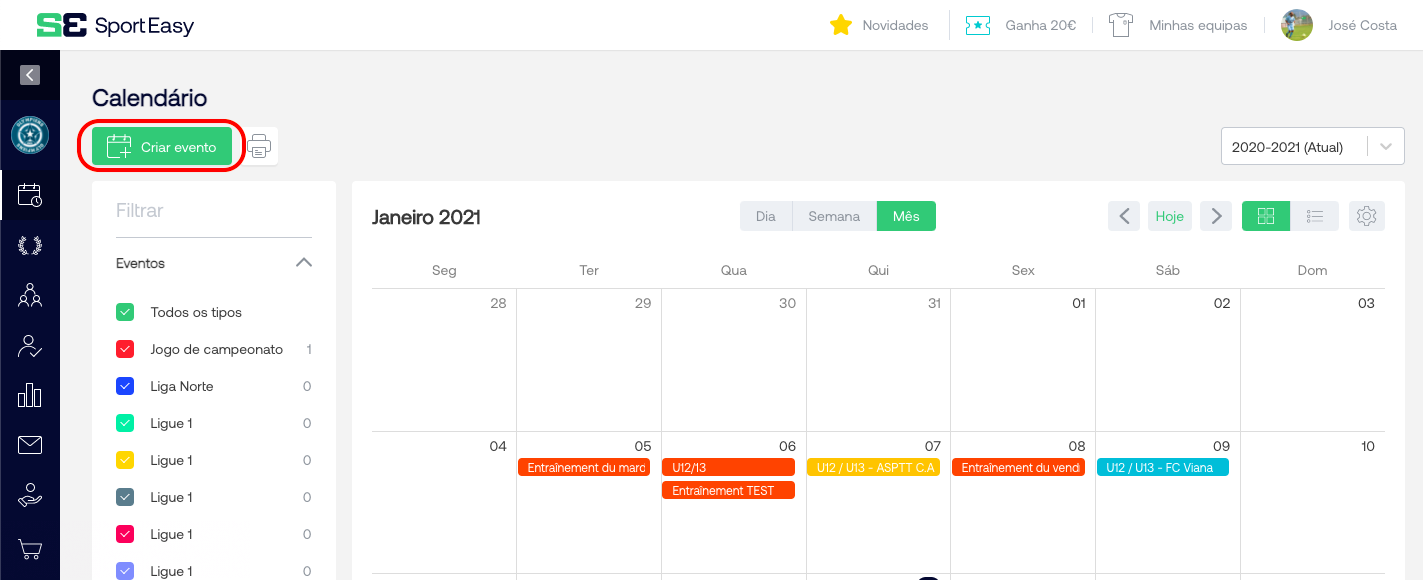This screenshot has height=580, width=1423.
Task: Click the yellow U12 / U13 - ASPTT event
Action: (x=873, y=467)
